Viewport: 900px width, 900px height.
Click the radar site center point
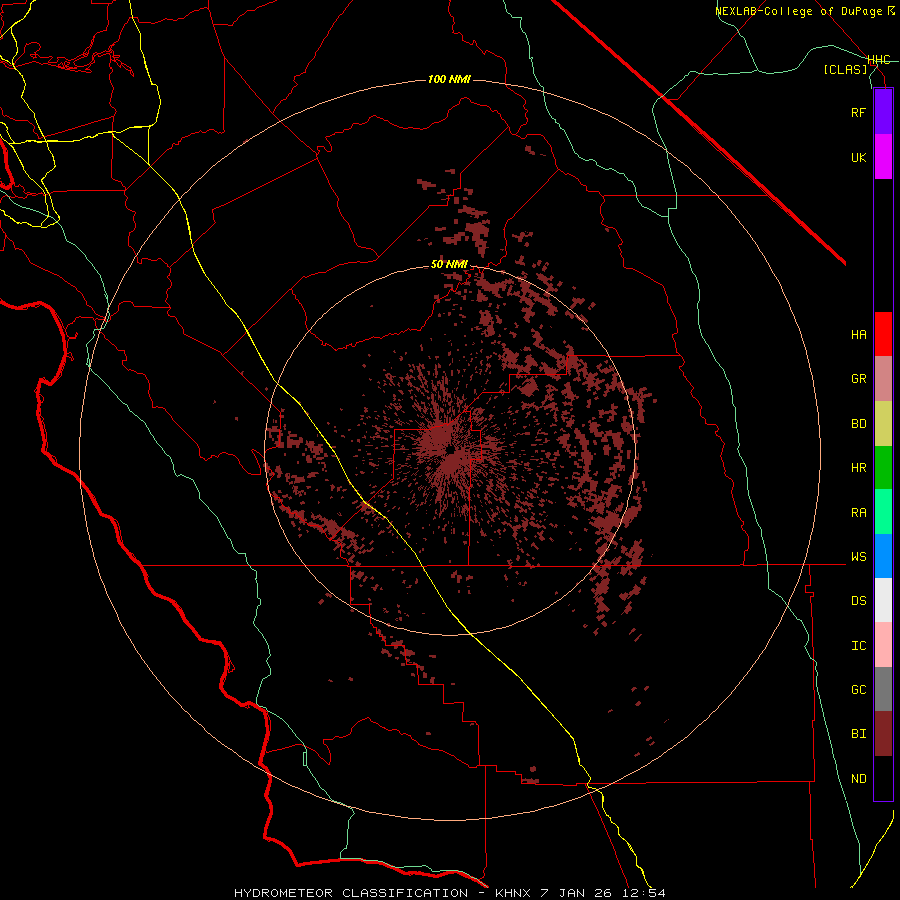point(449,450)
